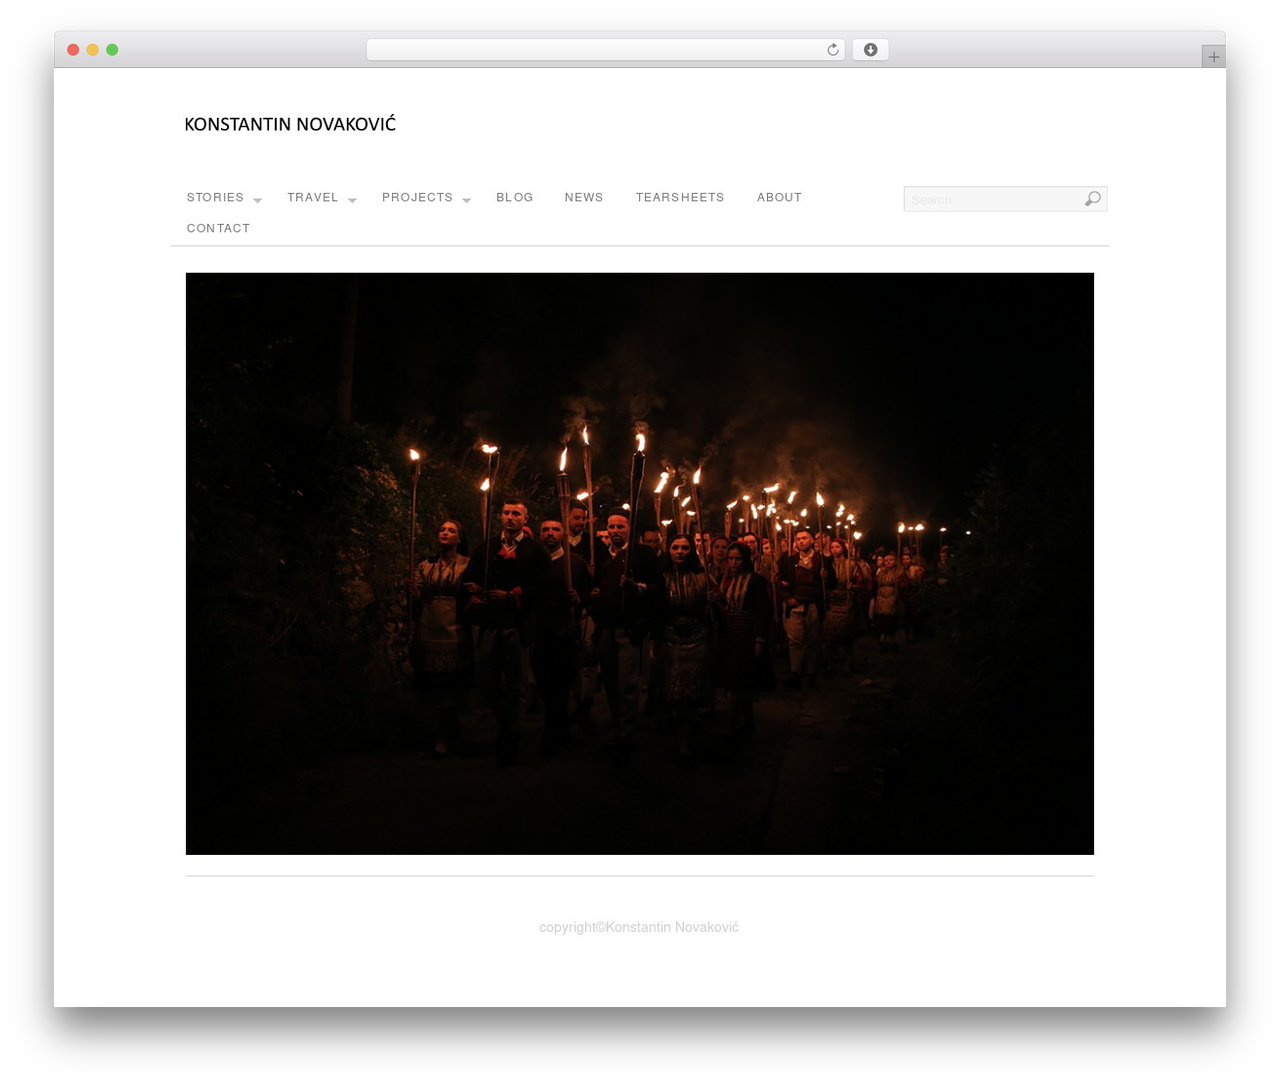Open the Stories menu
This screenshot has height=1084, width=1280.
pos(215,198)
